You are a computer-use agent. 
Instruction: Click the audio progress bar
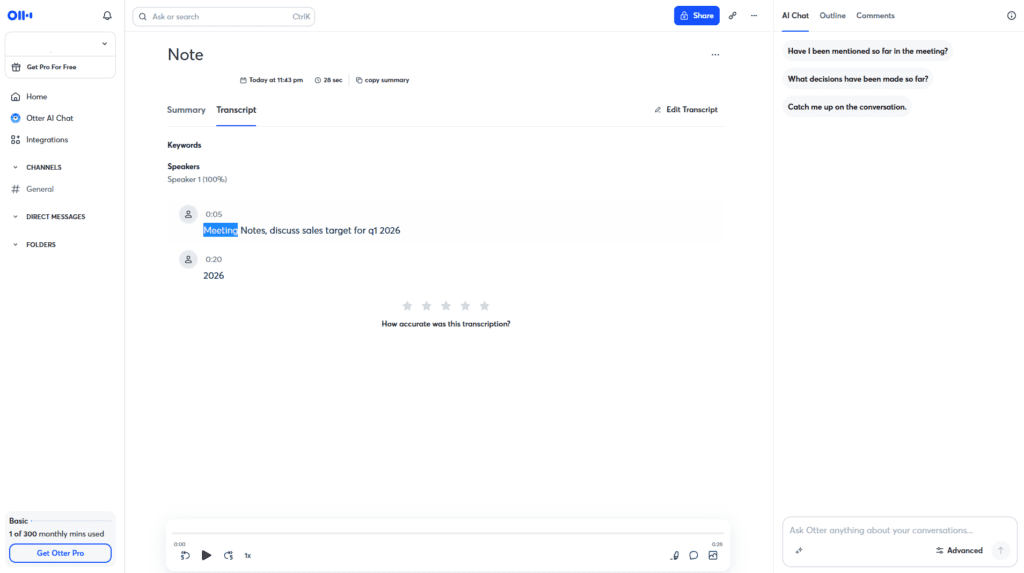(x=448, y=534)
